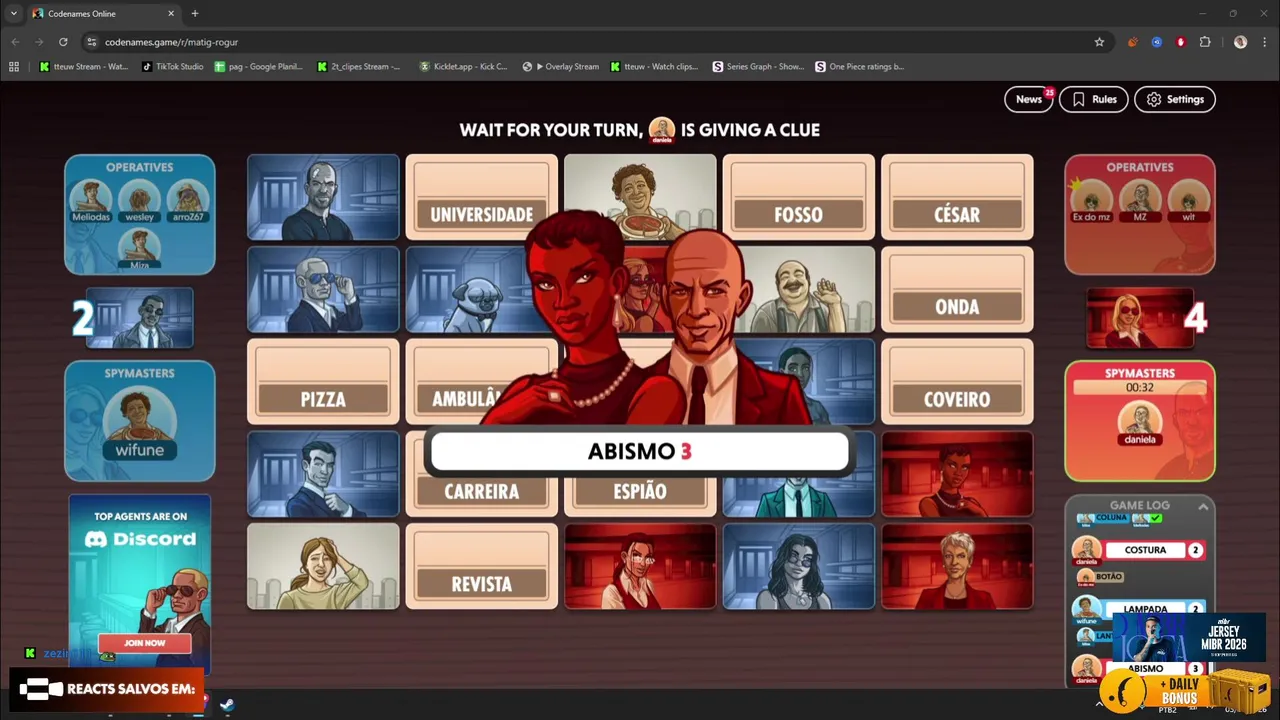This screenshot has height=720, width=1280.
Task: Go forward in browser history
Action: click(x=39, y=42)
